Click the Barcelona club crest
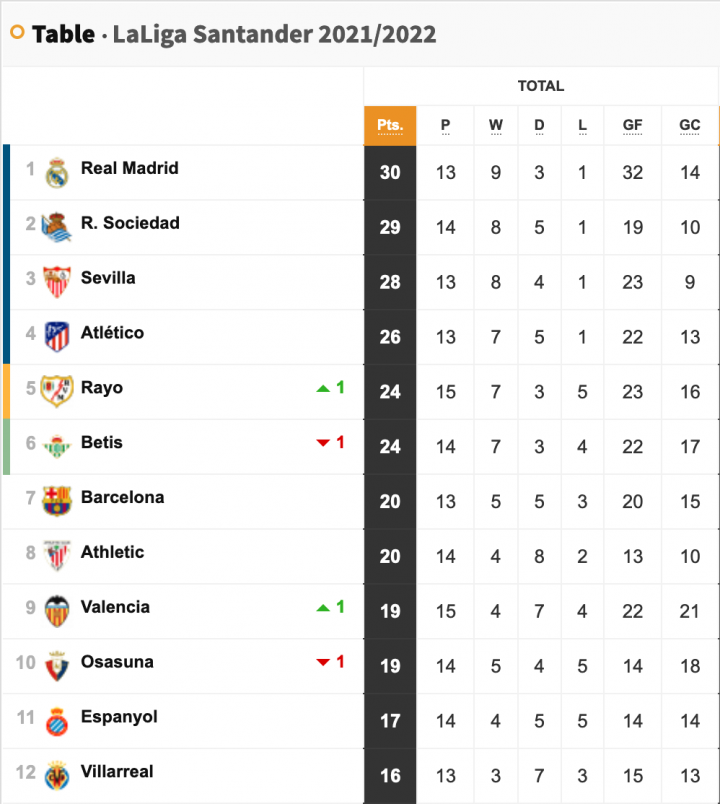Screen dimensions: 720x804 point(56,501)
